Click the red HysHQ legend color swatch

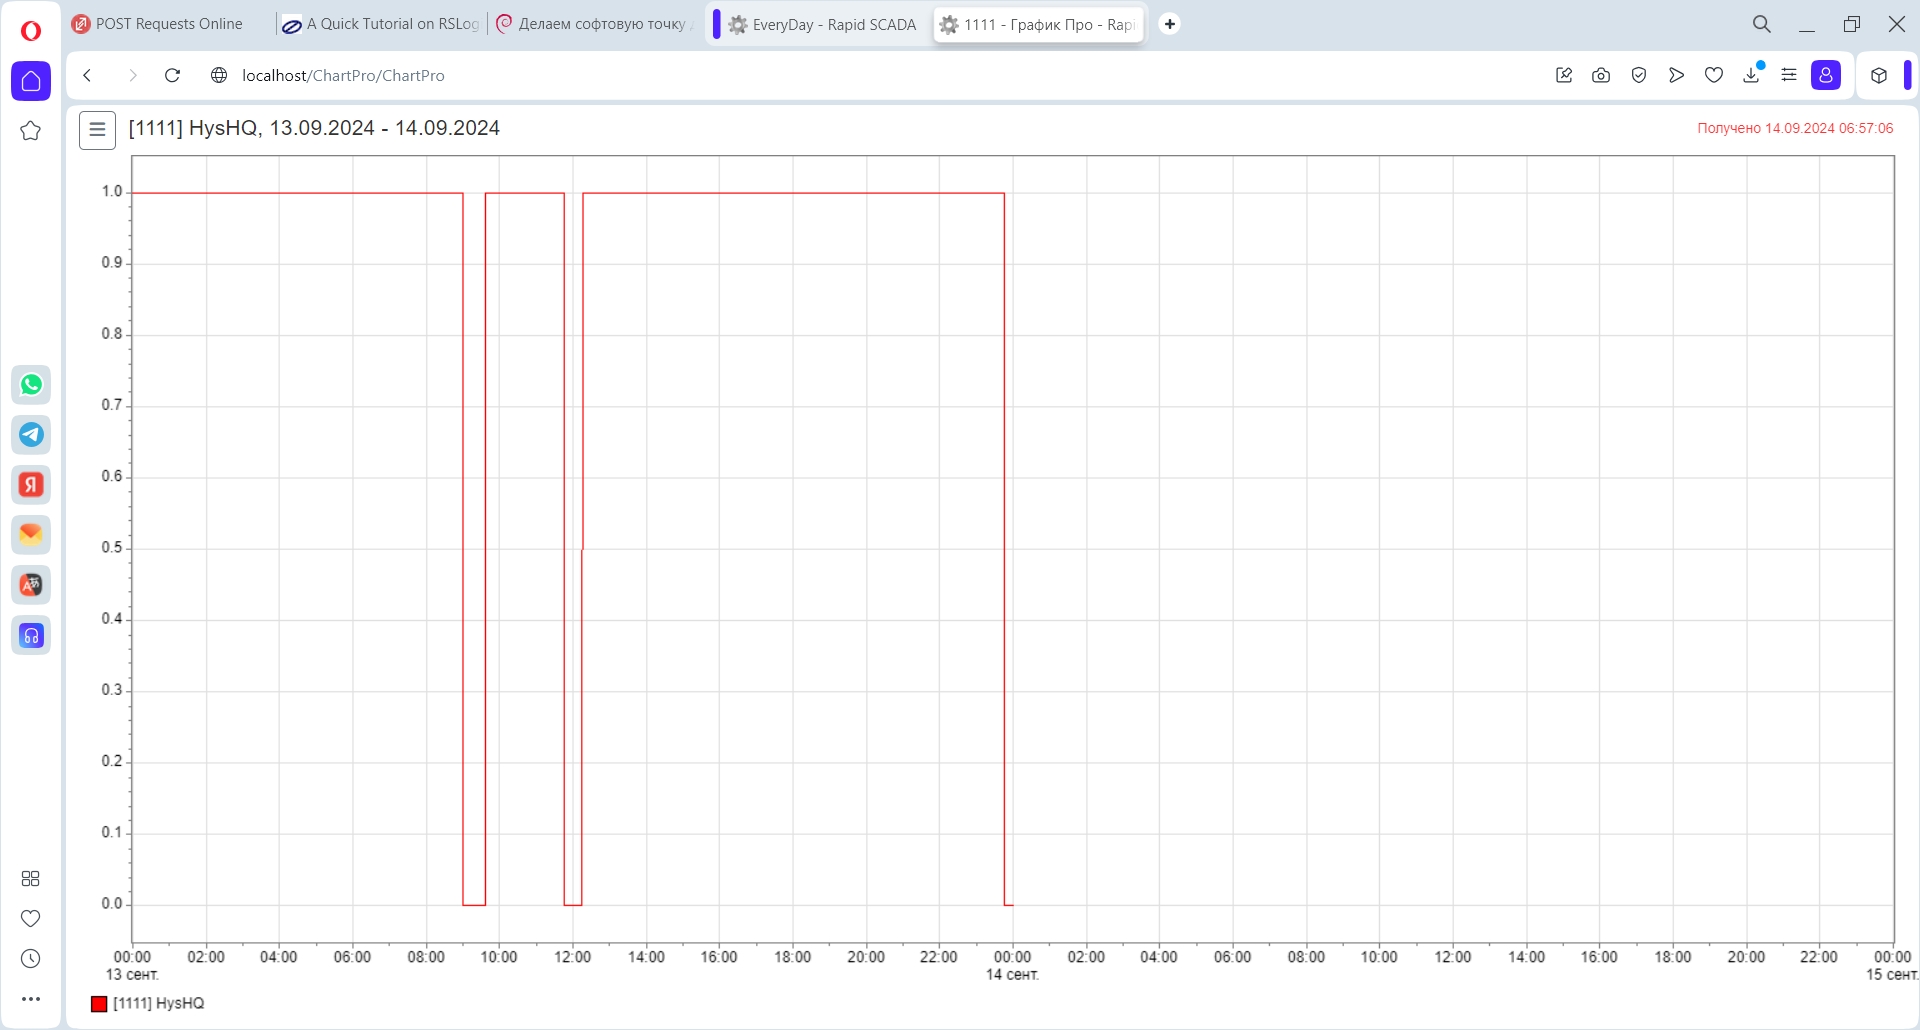pyautogui.click(x=99, y=1004)
